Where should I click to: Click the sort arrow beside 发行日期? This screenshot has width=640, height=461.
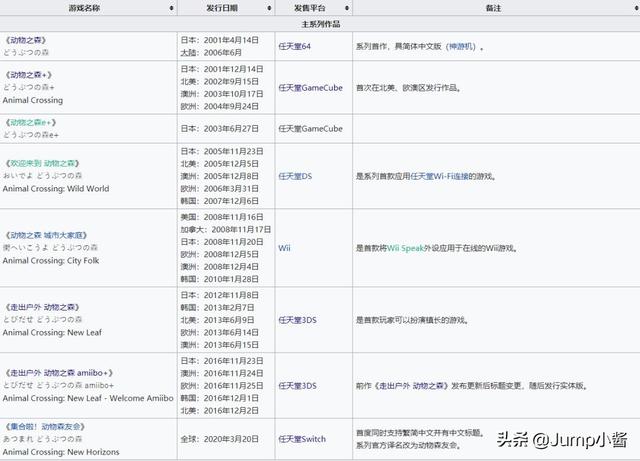point(269,8)
